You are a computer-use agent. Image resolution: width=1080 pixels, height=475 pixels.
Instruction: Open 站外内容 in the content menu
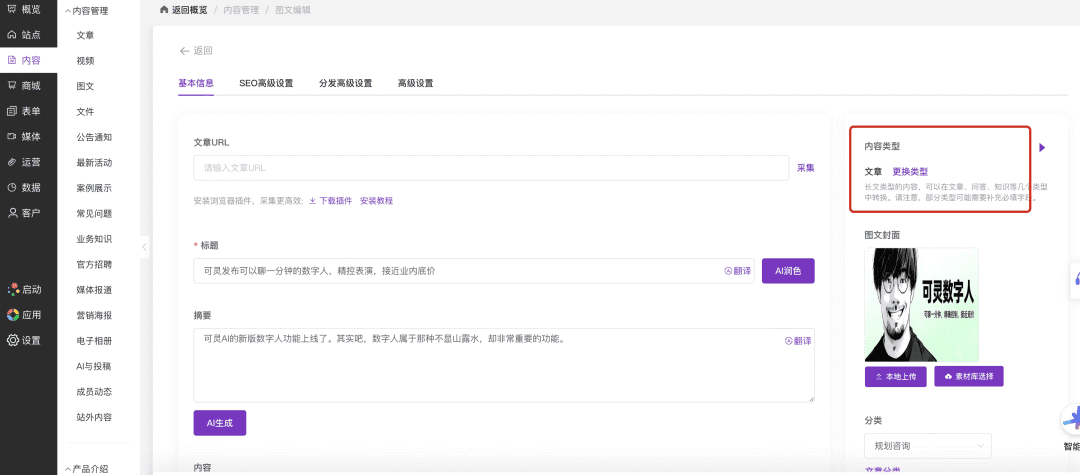pyautogui.click(x=94, y=417)
